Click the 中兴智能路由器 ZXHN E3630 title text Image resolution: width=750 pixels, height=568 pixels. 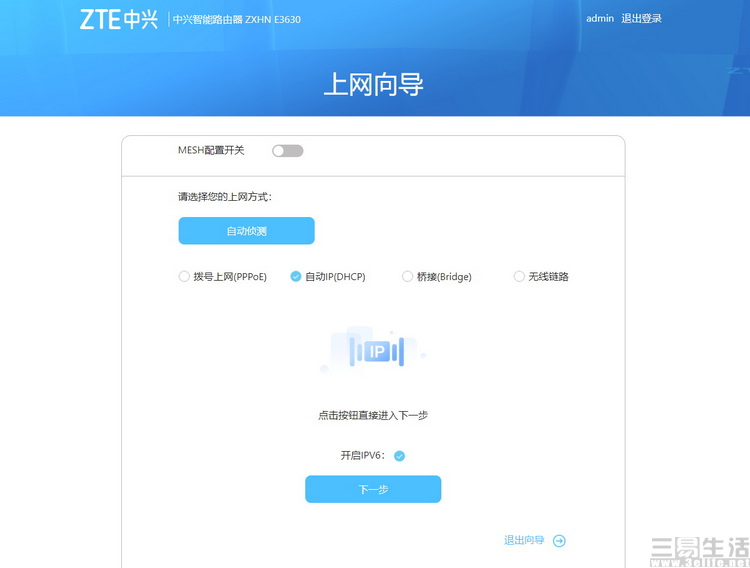(x=237, y=20)
